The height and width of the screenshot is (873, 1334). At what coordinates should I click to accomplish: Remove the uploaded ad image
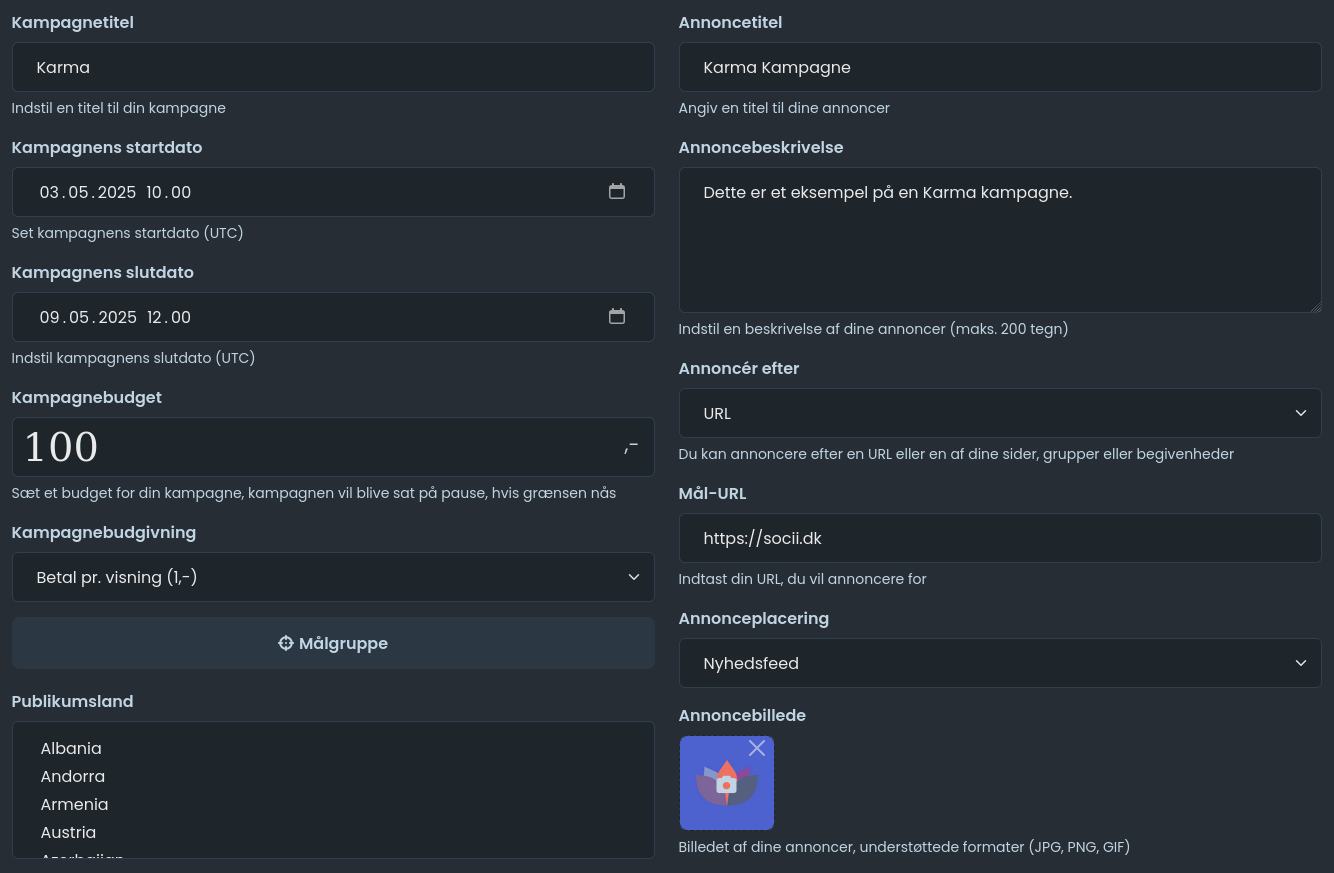tap(757, 748)
